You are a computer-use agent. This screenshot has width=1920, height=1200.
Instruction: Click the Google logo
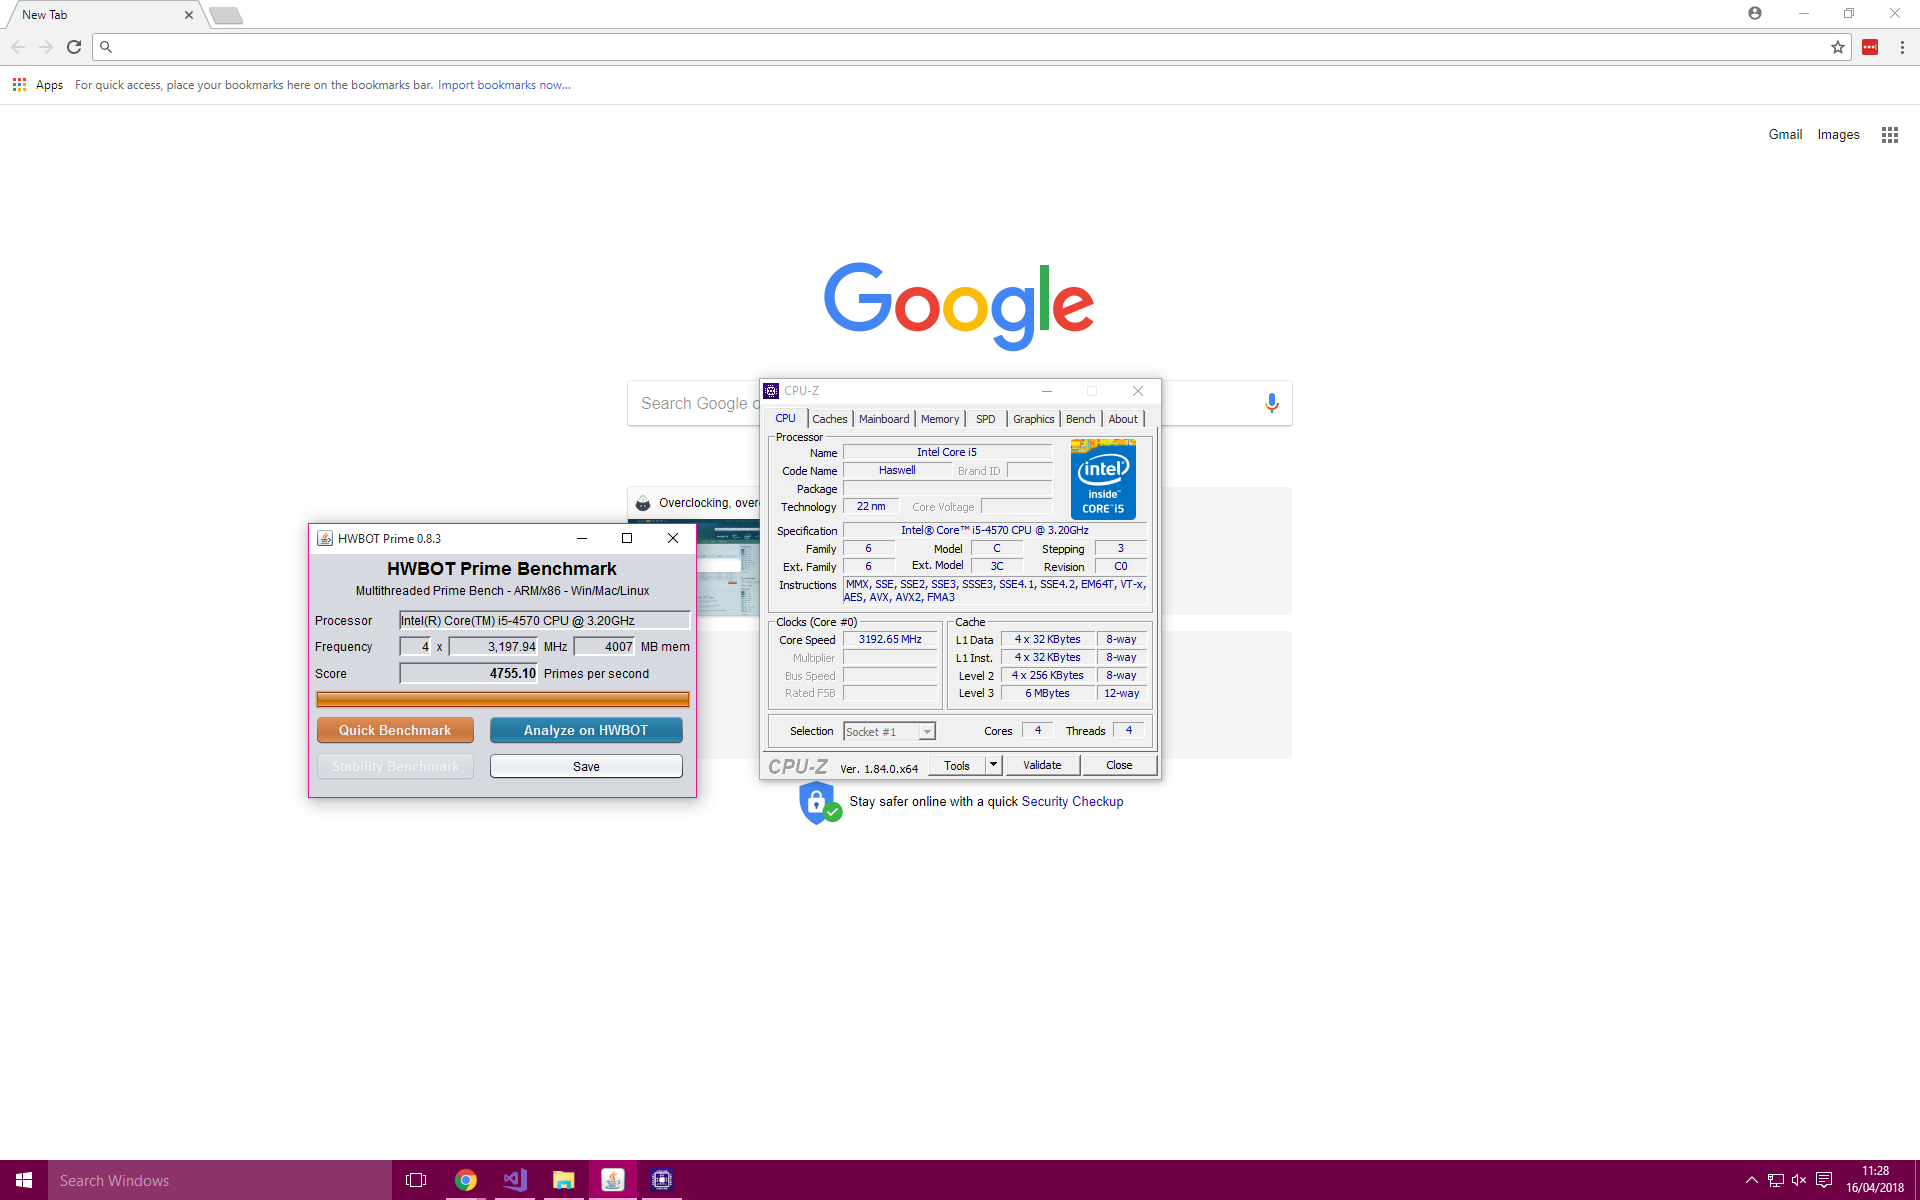[959, 305]
